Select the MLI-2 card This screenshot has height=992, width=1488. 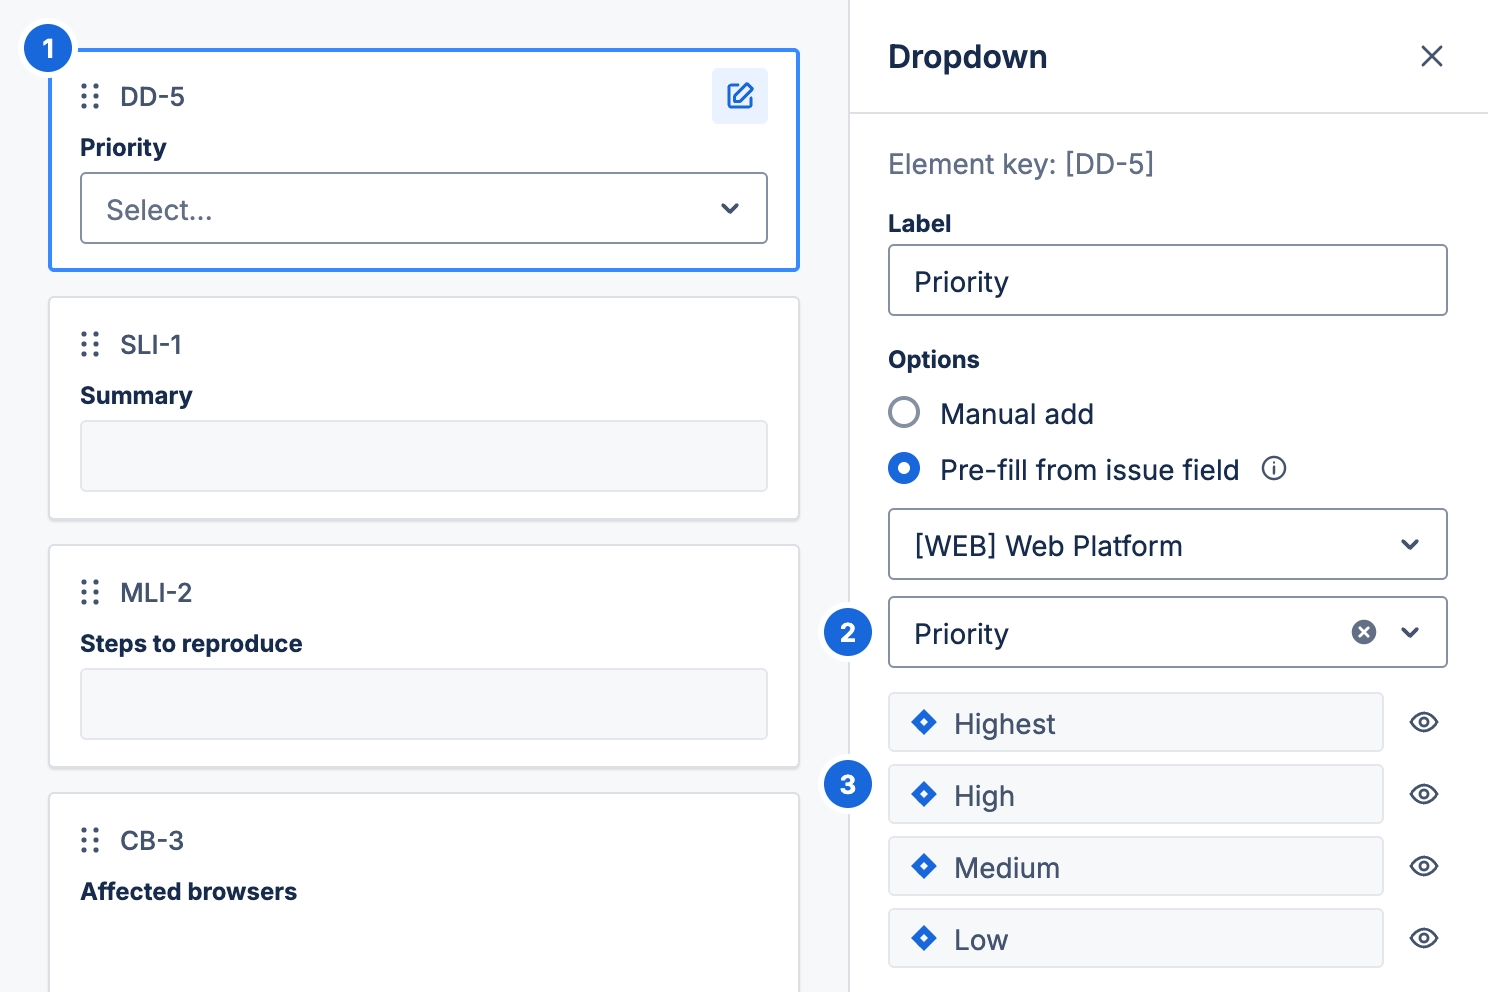(424, 656)
